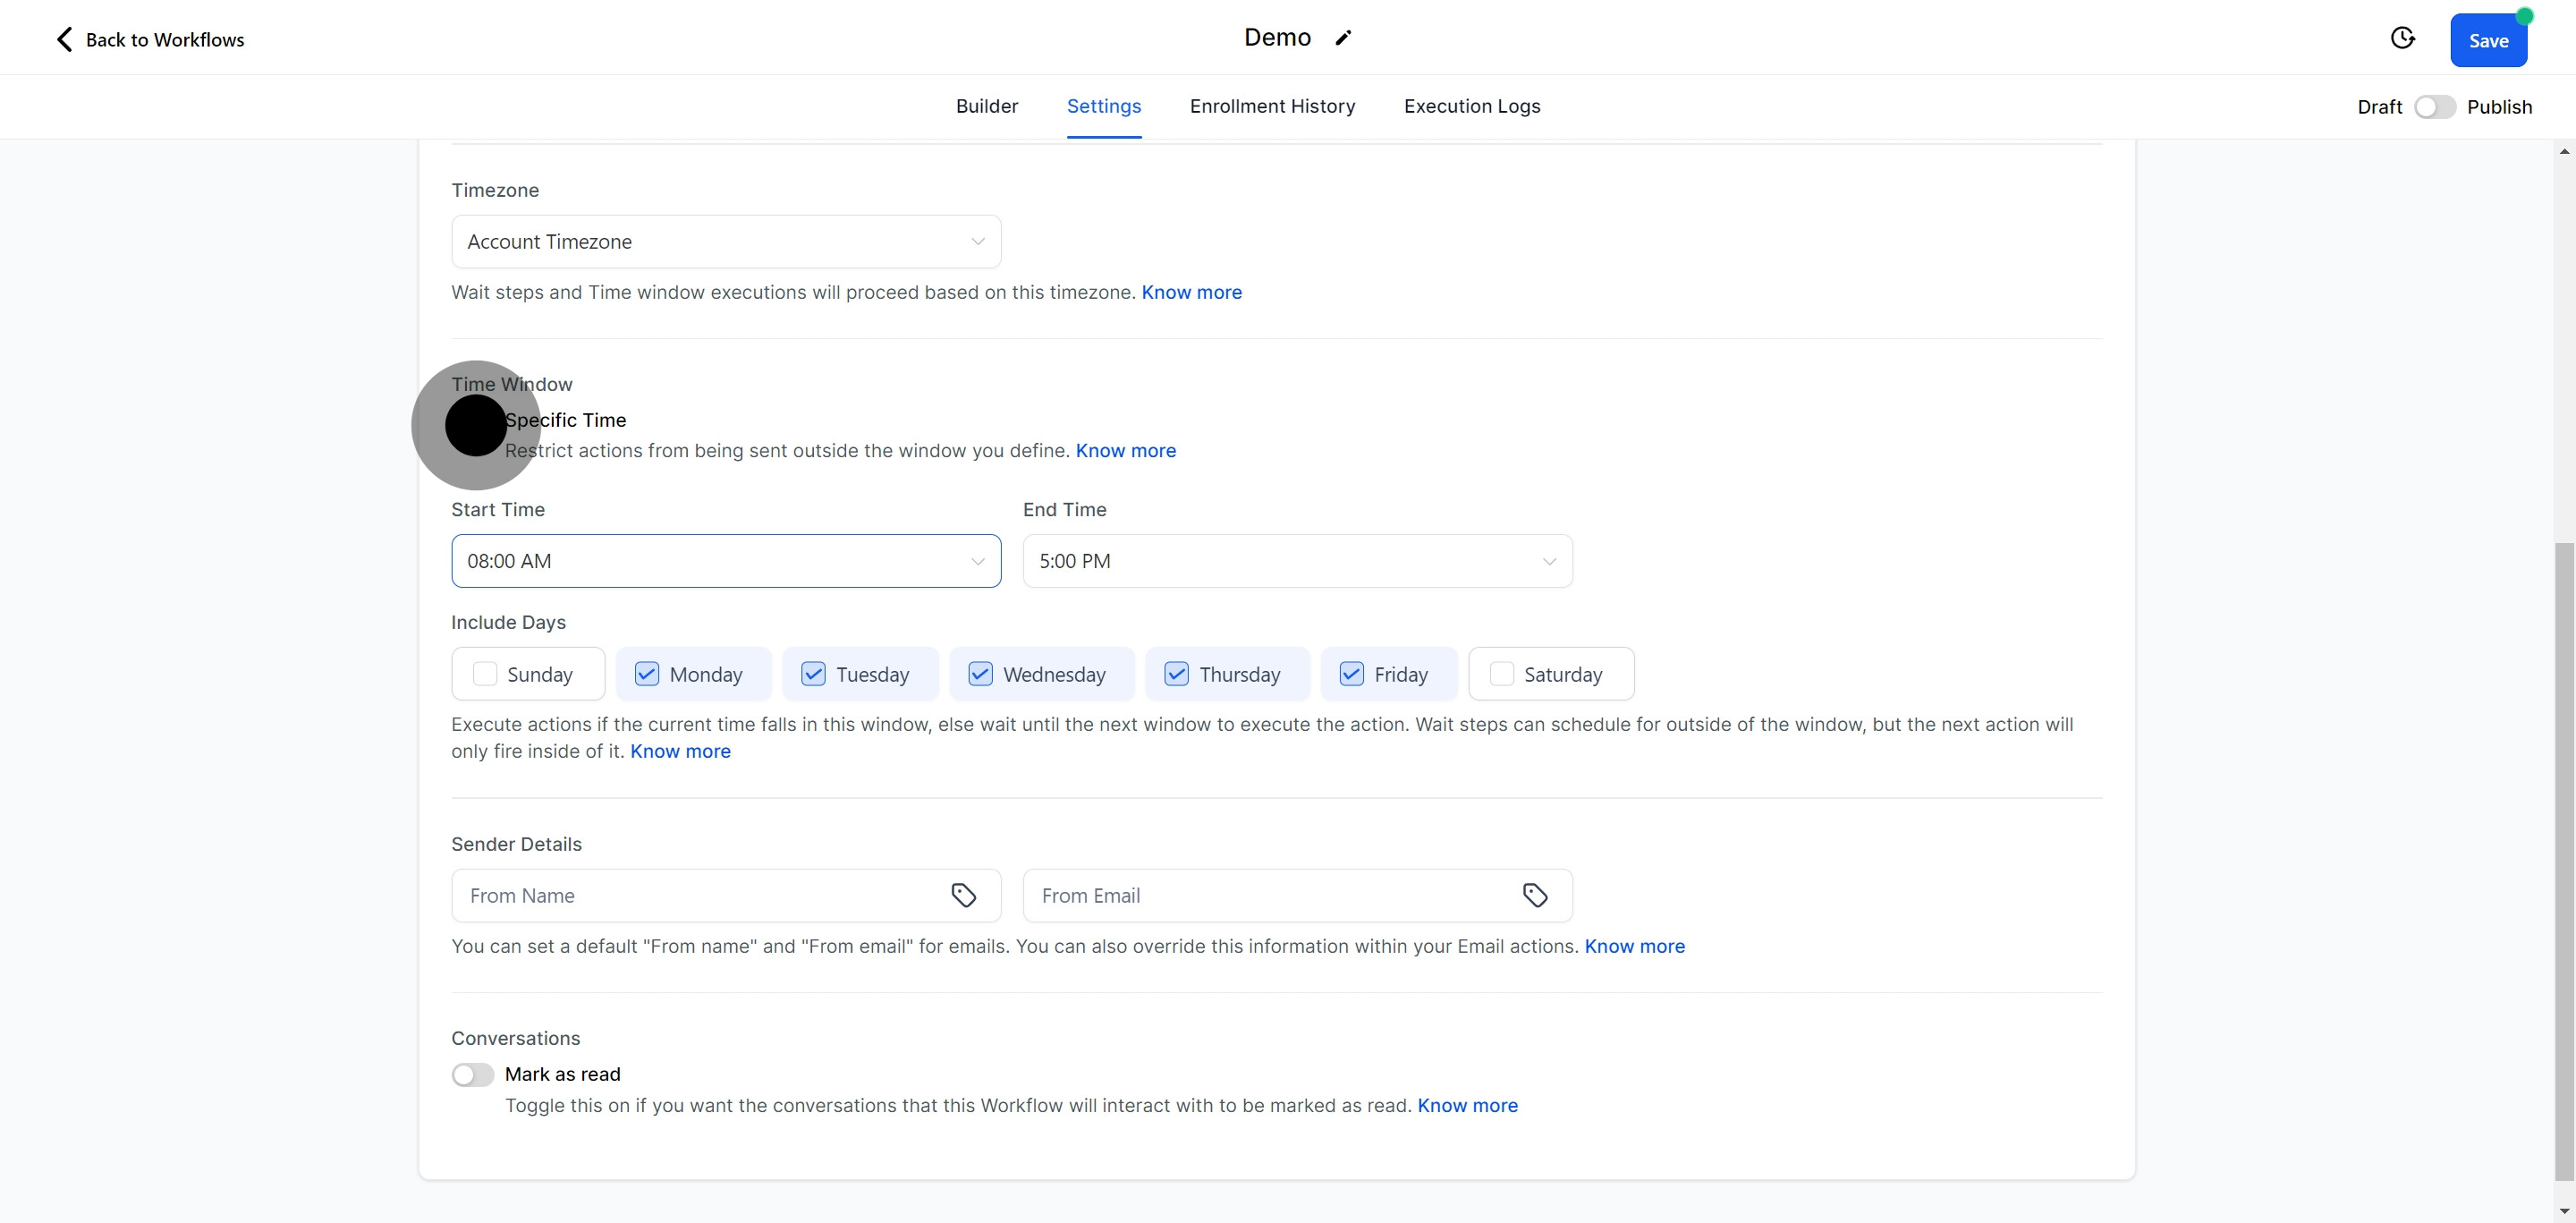
Task: Expand the Start Time dropdown
Action: (x=725, y=561)
